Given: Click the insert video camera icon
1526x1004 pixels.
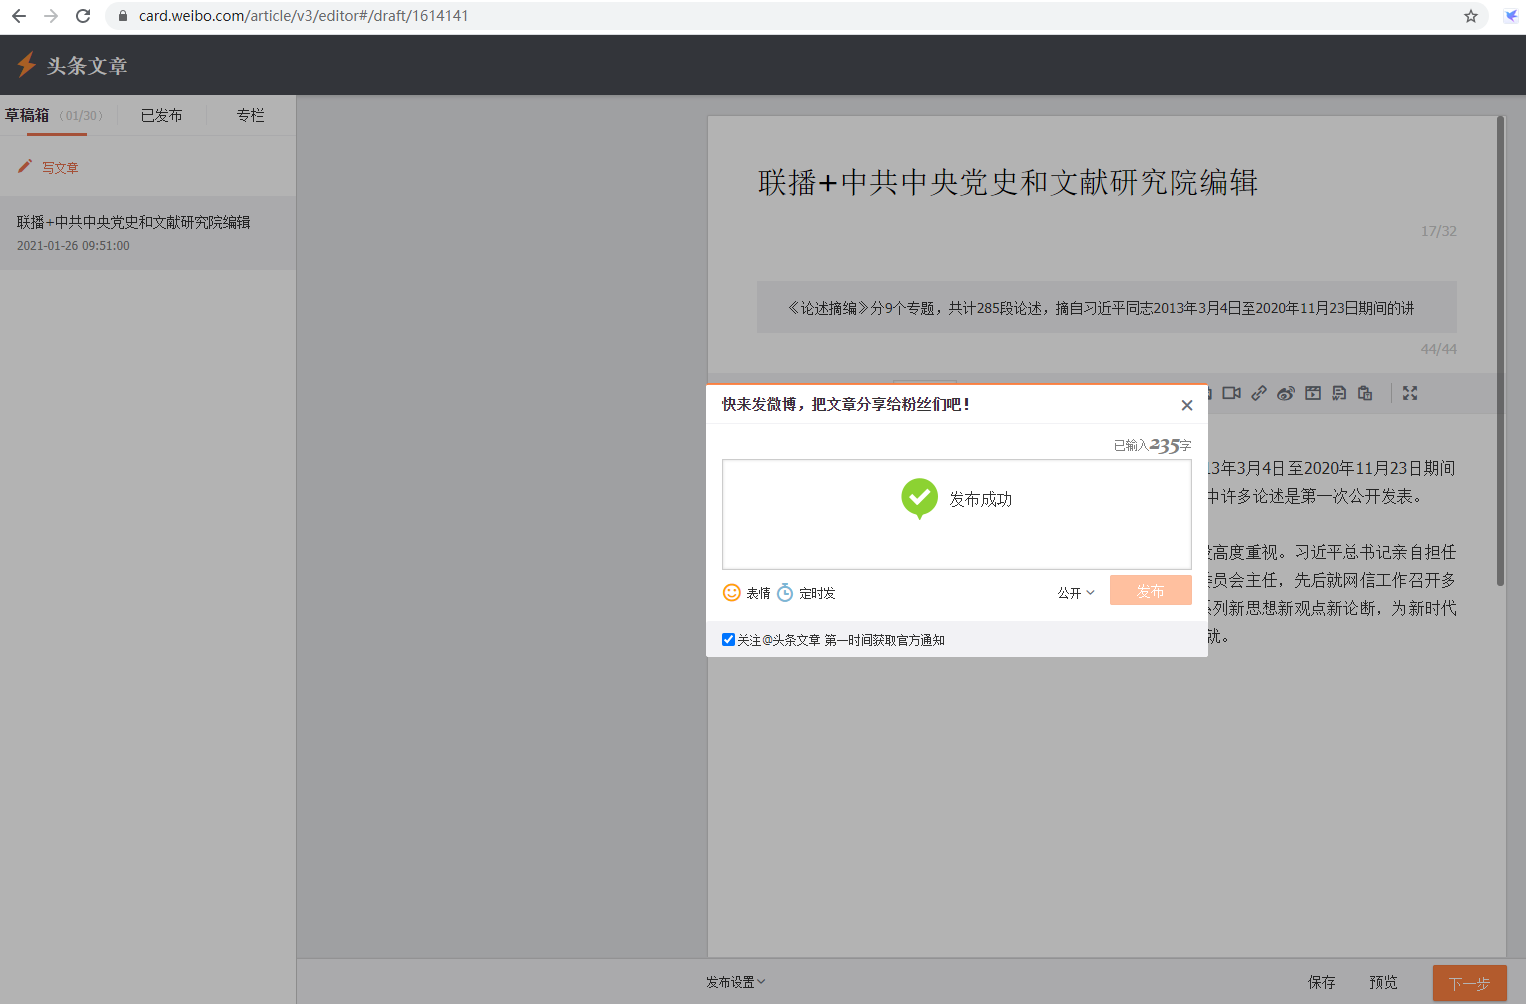Looking at the screenshot, I should (x=1231, y=393).
